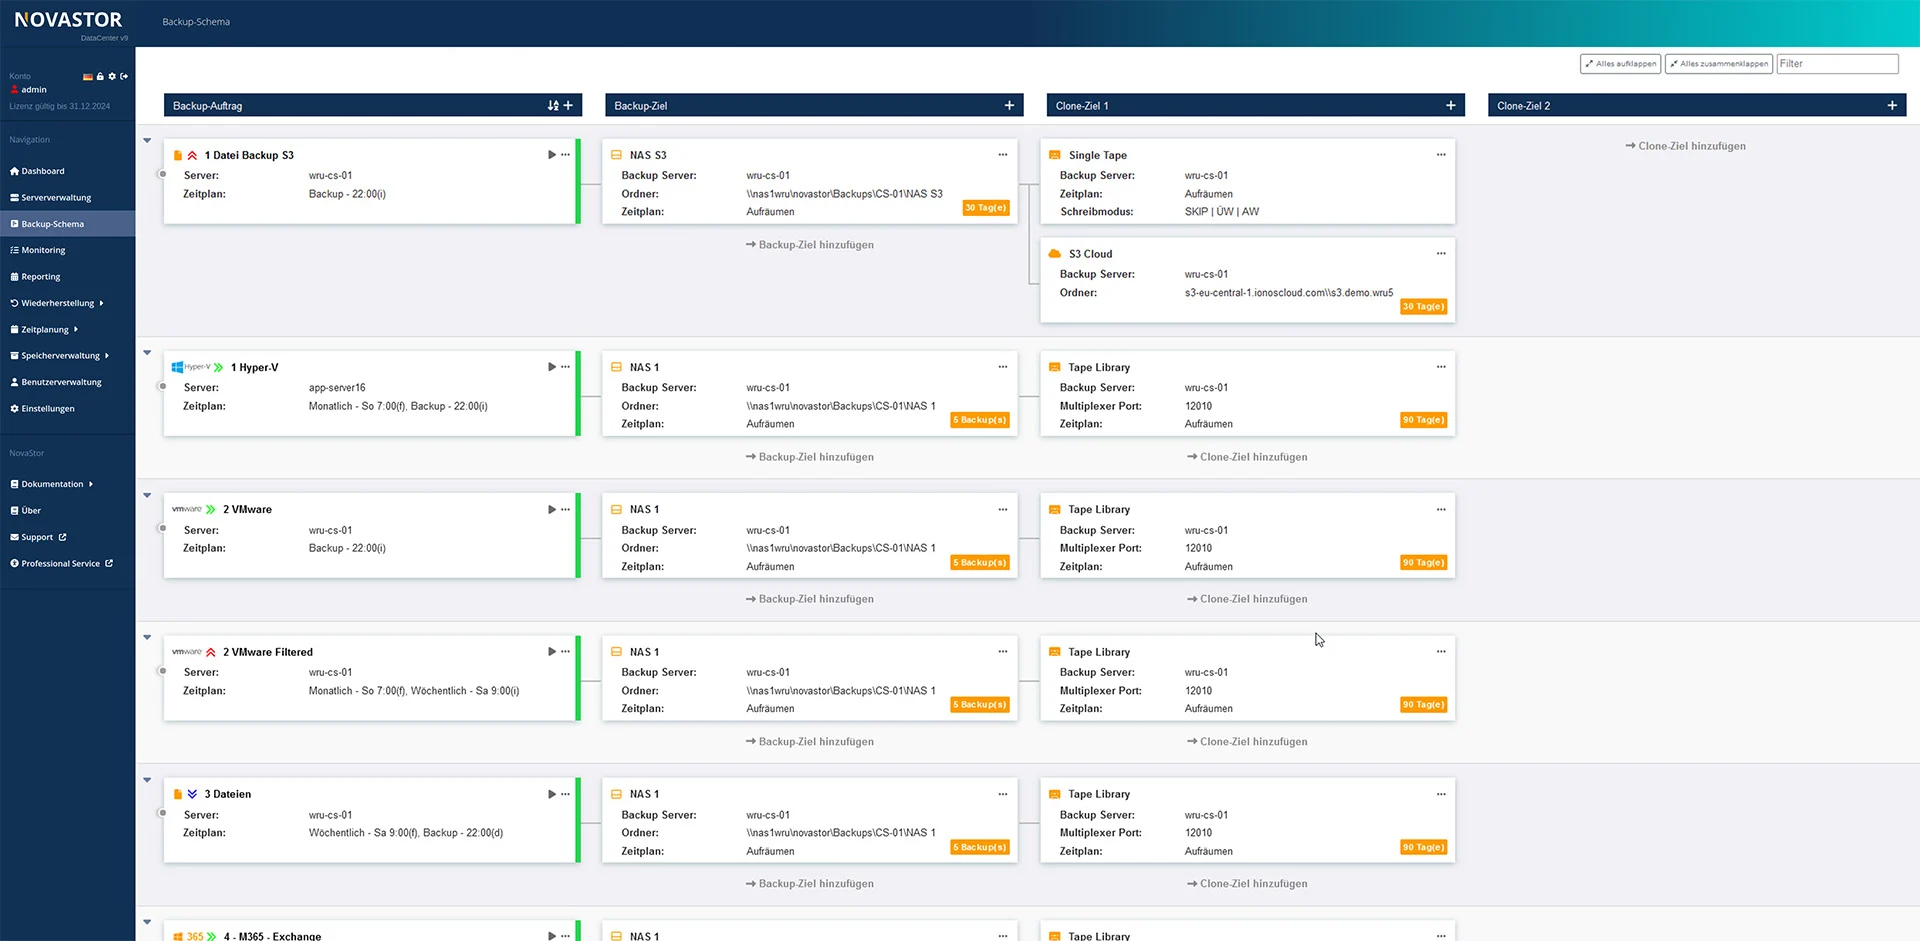Open Monitoring in the navigation sidebar
This screenshot has height=941, width=1920.
tap(43, 250)
